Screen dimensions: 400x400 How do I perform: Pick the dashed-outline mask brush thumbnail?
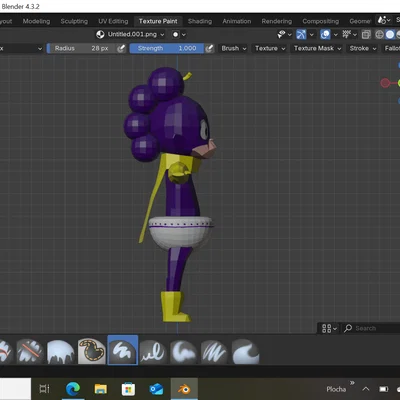coord(92,351)
